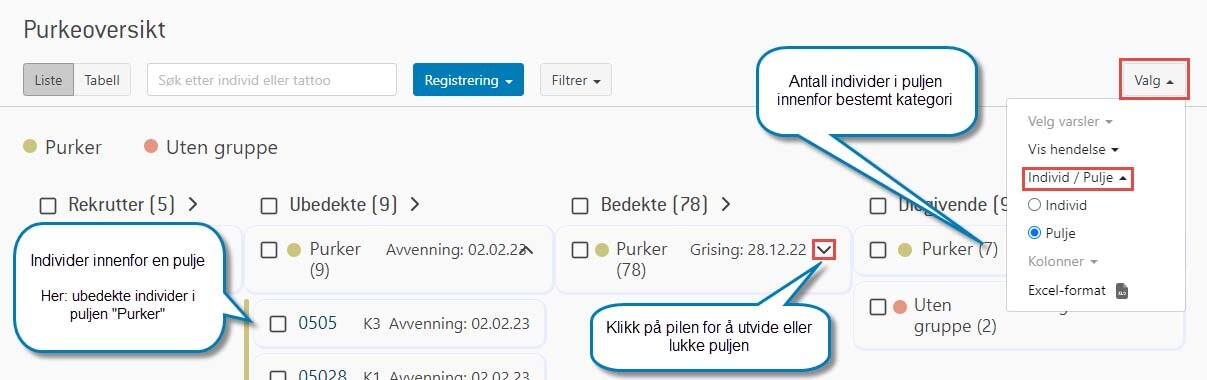Open the Filtrer dropdown
Viewport: 1207px width, 380px height.
576,80
